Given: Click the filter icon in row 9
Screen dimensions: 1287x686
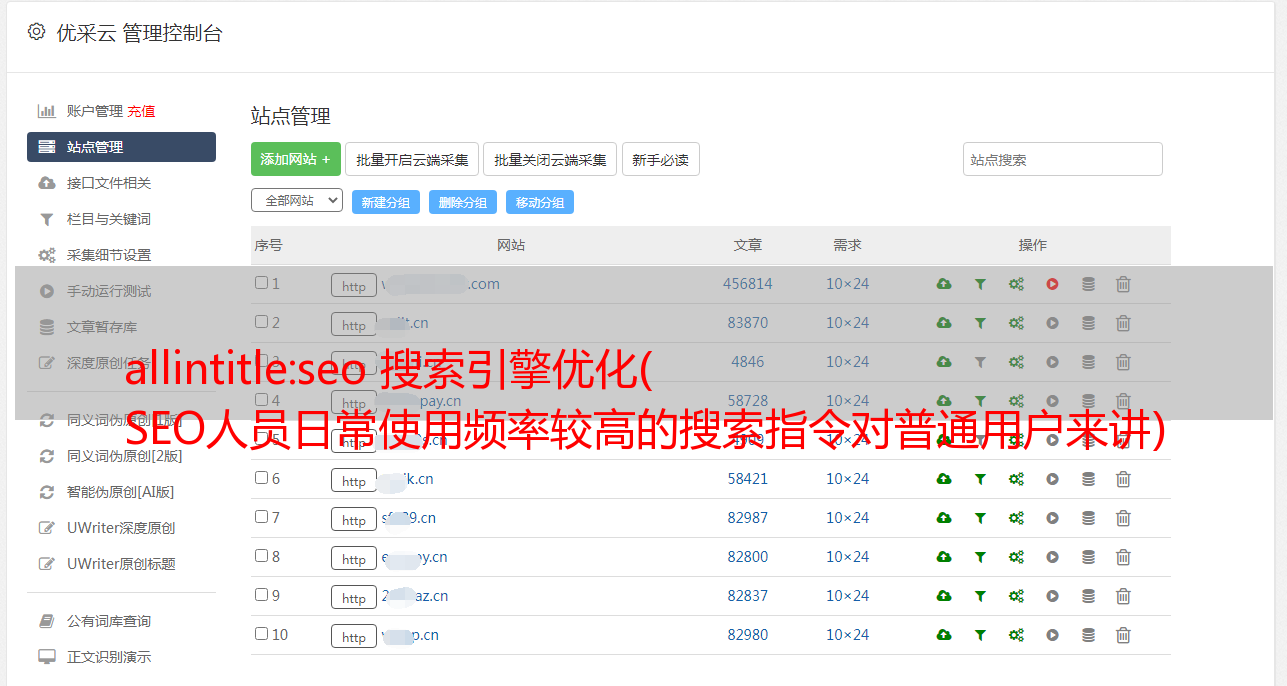Looking at the screenshot, I should pyautogui.click(x=980, y=596).
